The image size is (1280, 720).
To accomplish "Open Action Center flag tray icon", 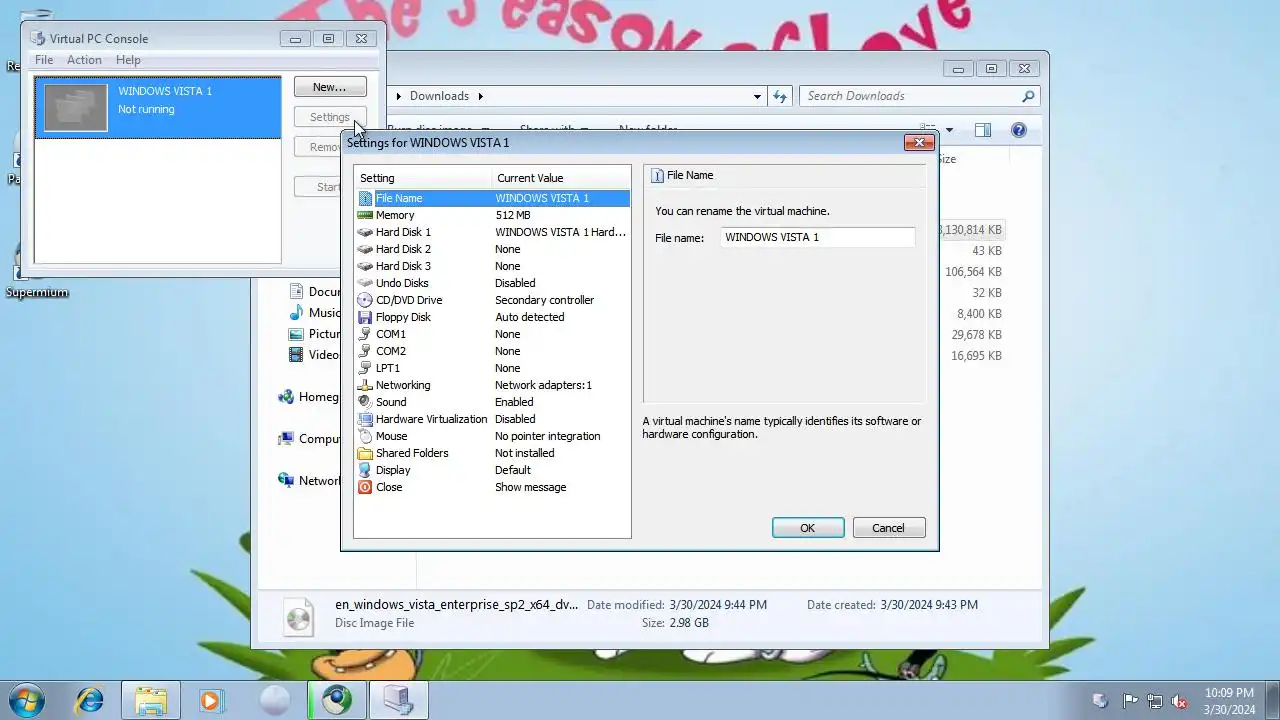I will pyautogui.click(x=1130, y=701).
